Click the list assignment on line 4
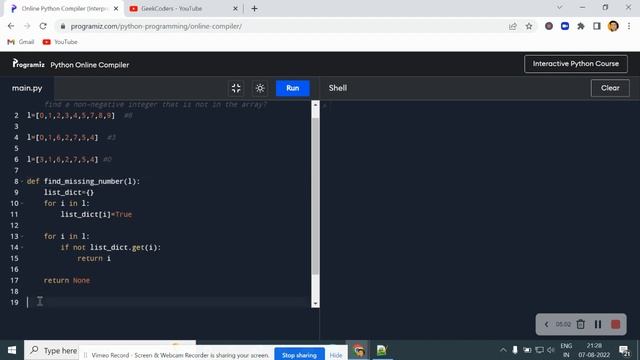 (62, 138)
